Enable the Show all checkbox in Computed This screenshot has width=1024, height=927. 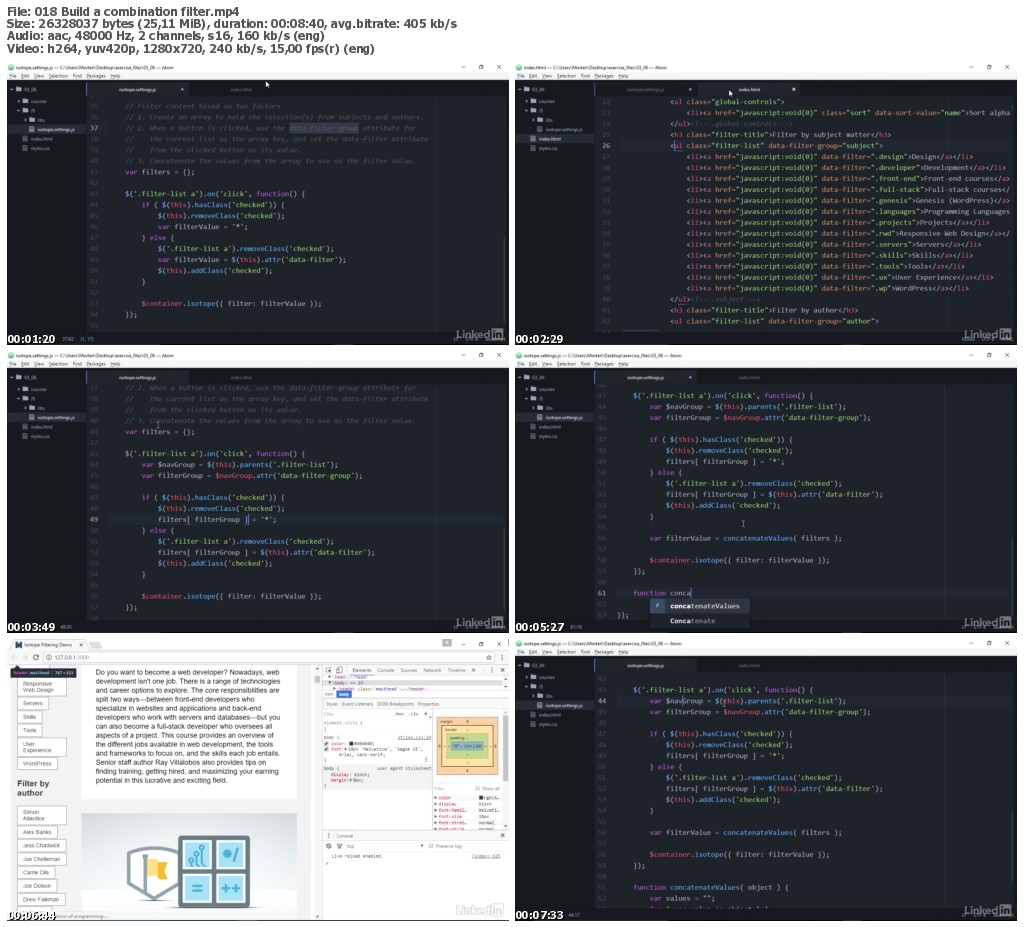477,789
